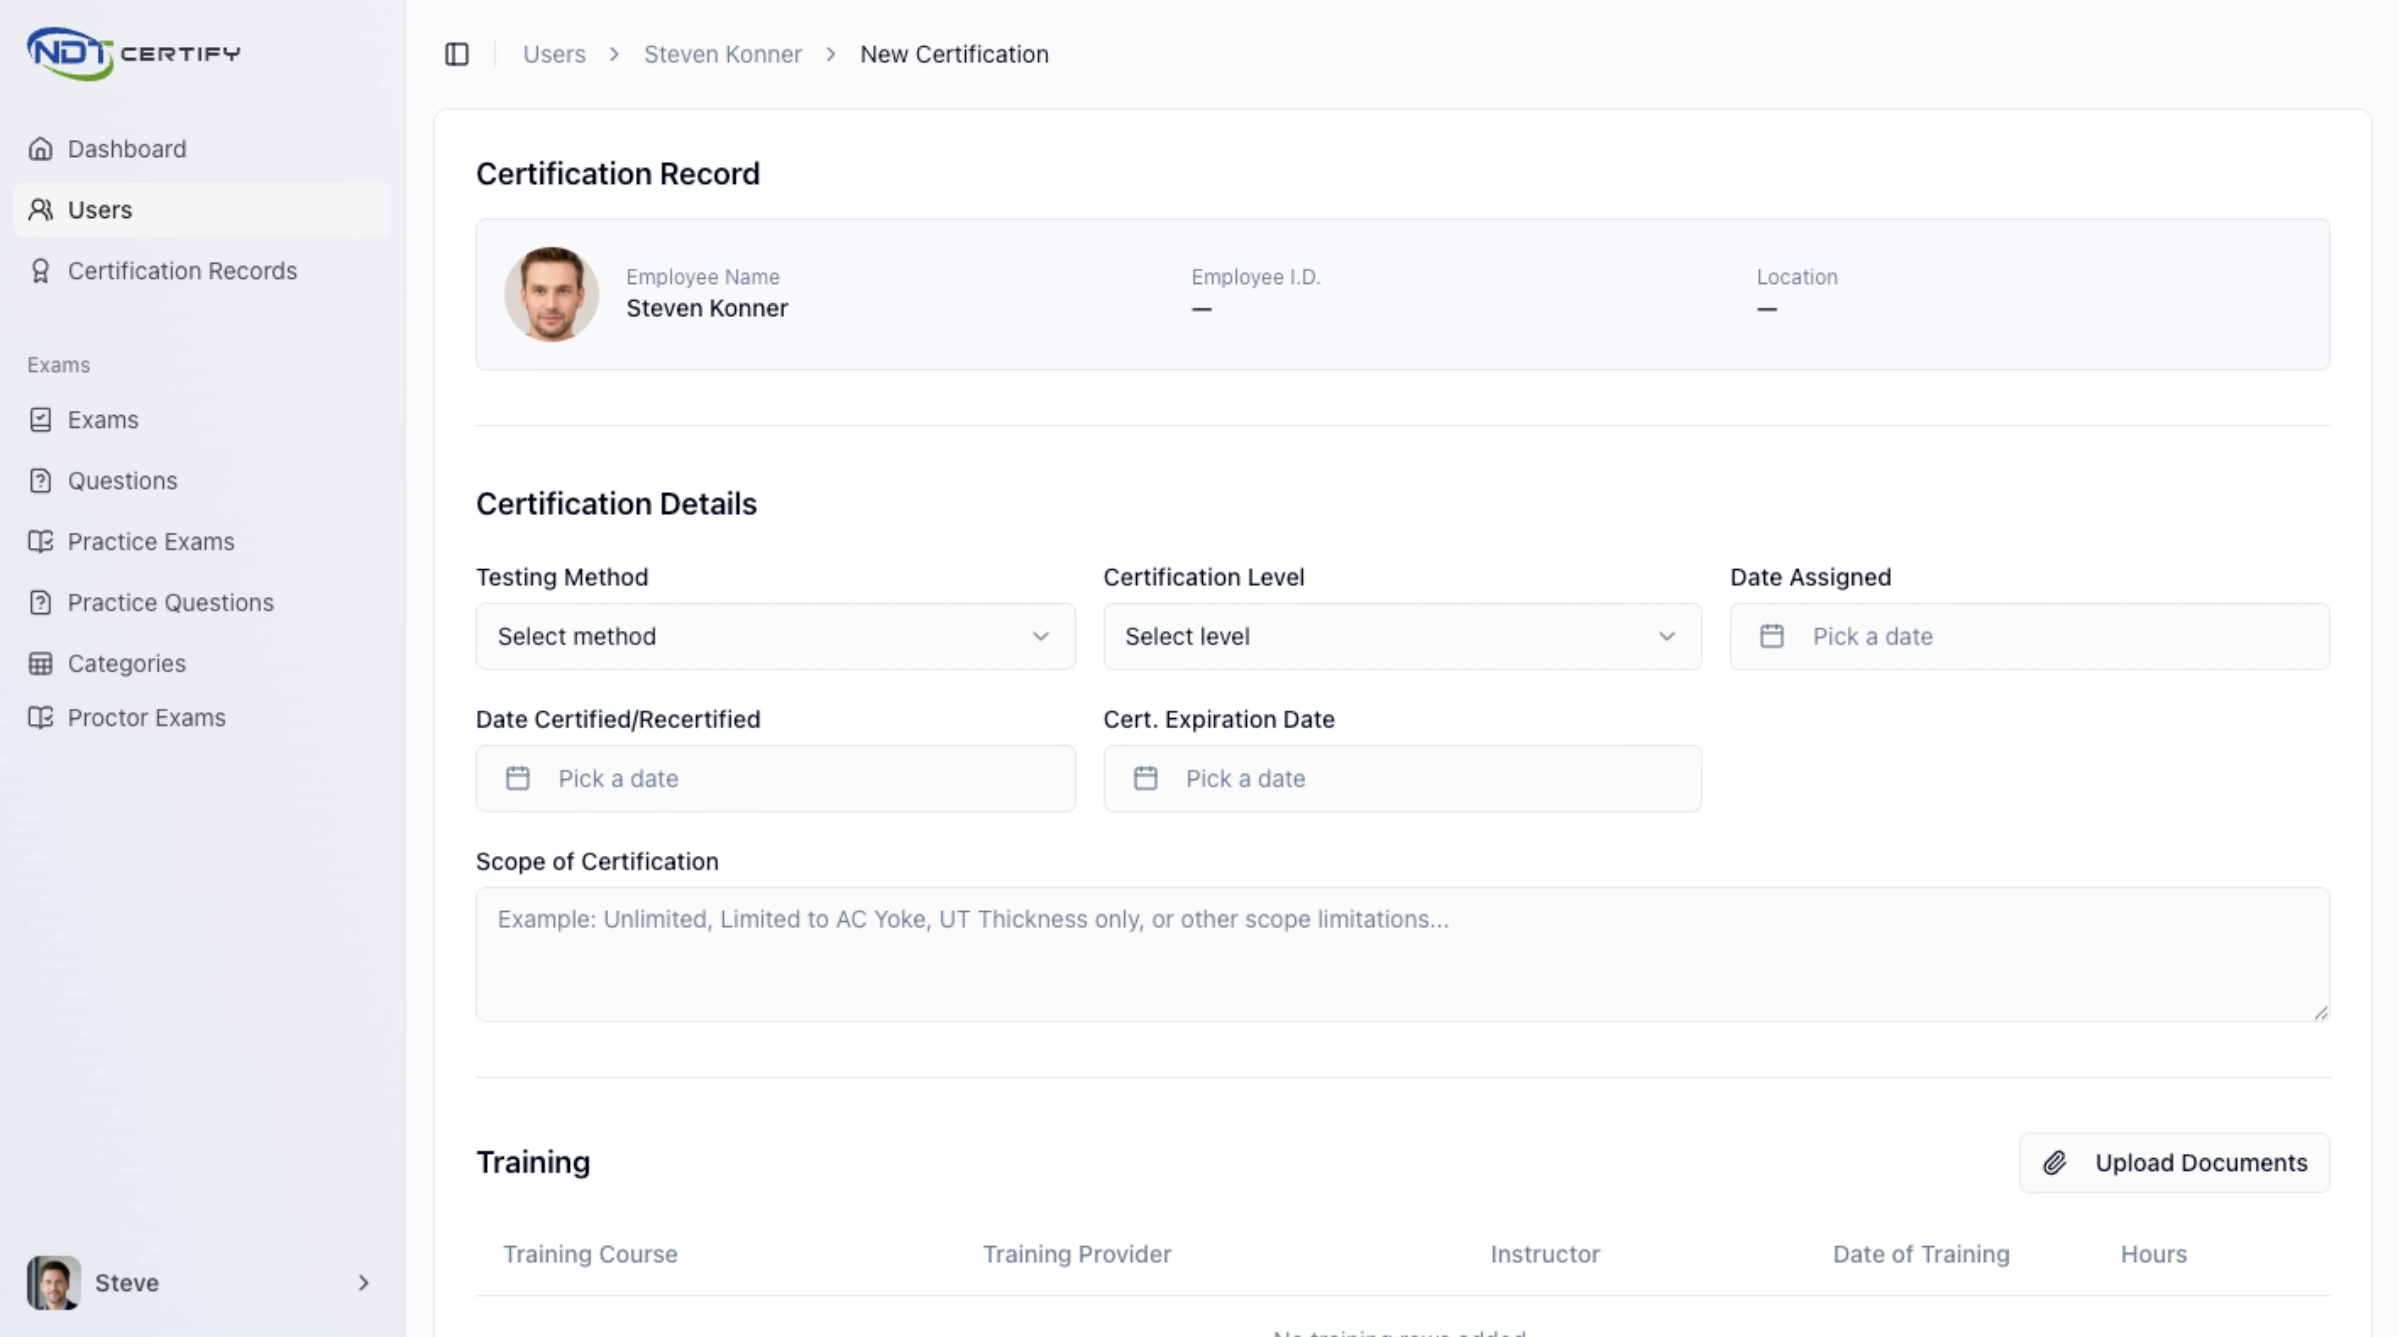Click the Hours column header
Viewport: 2399px width, 1337px height.
coord(2153,1254)
